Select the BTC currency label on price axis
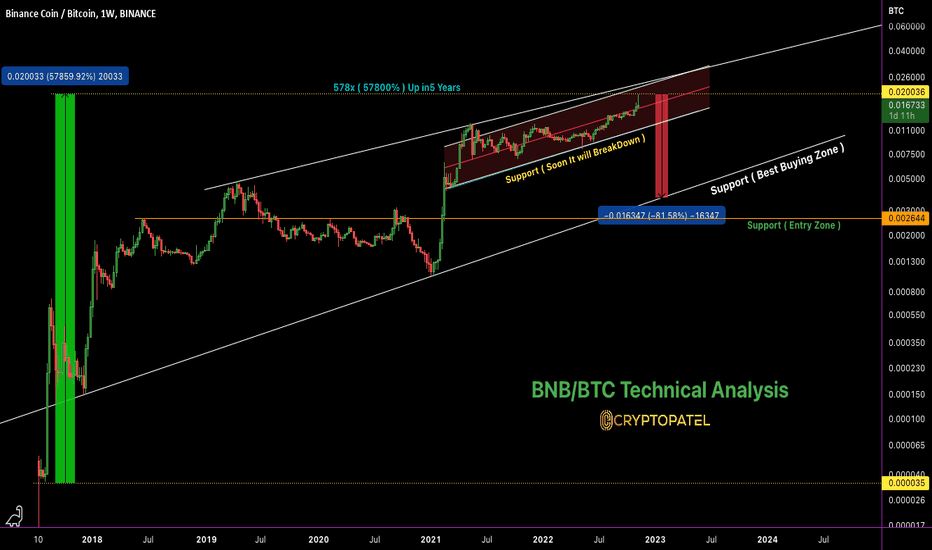This screenshot has width=932, height=550. (x=896, y=11)
